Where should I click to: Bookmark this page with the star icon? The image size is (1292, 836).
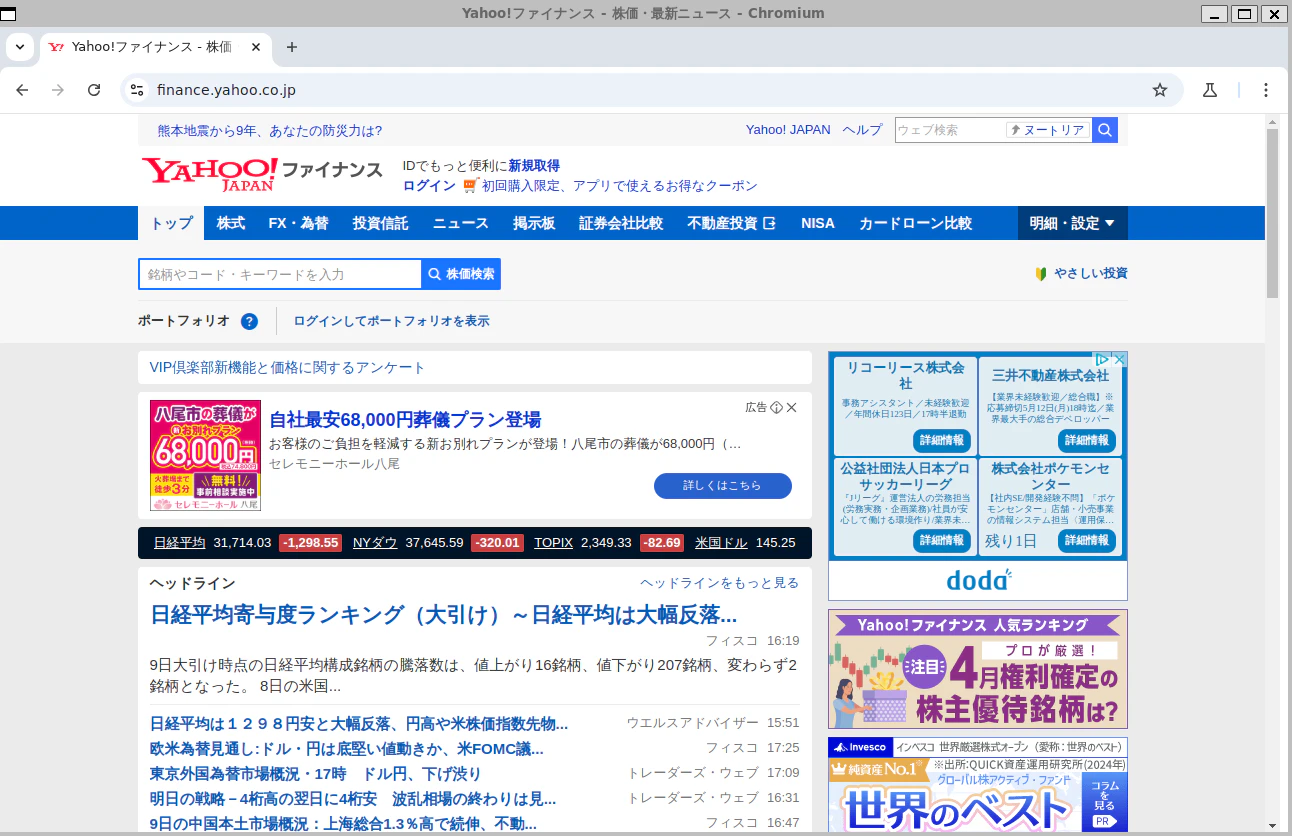click(x=1160, y=90)
